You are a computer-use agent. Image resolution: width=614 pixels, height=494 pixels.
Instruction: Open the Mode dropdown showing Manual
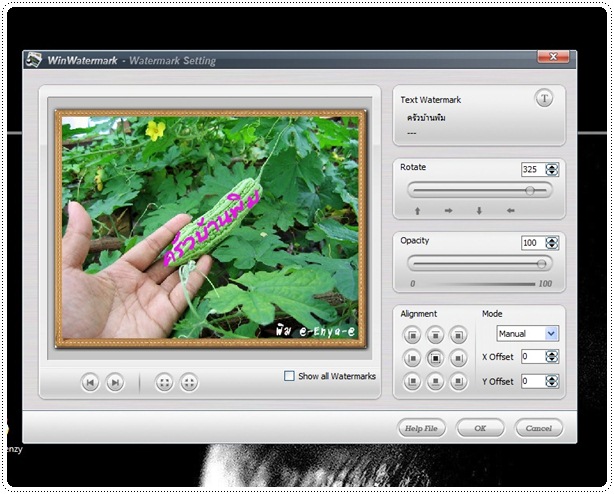527,334
